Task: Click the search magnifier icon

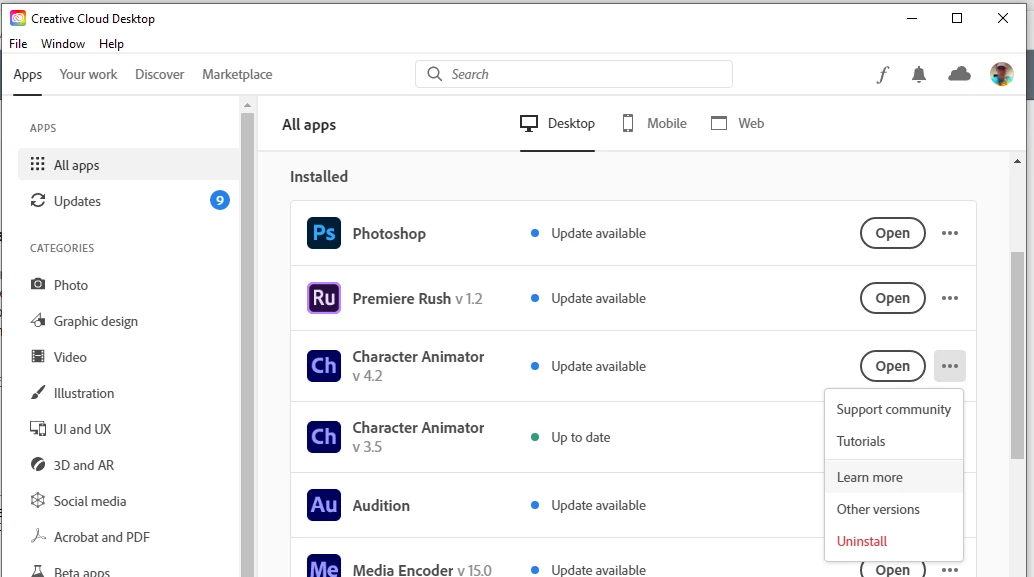Action: pyautogui.click(x=435, y=74)
